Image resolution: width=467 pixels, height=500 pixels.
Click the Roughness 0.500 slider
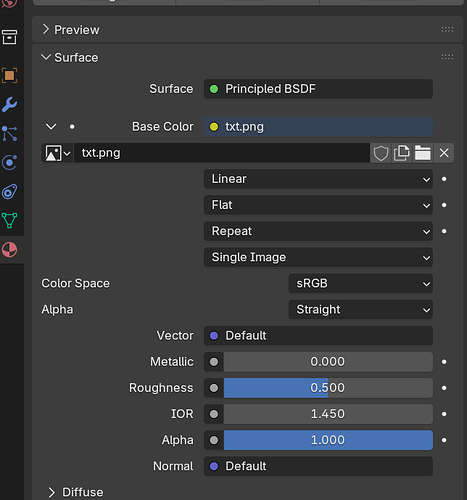point(328,388)
